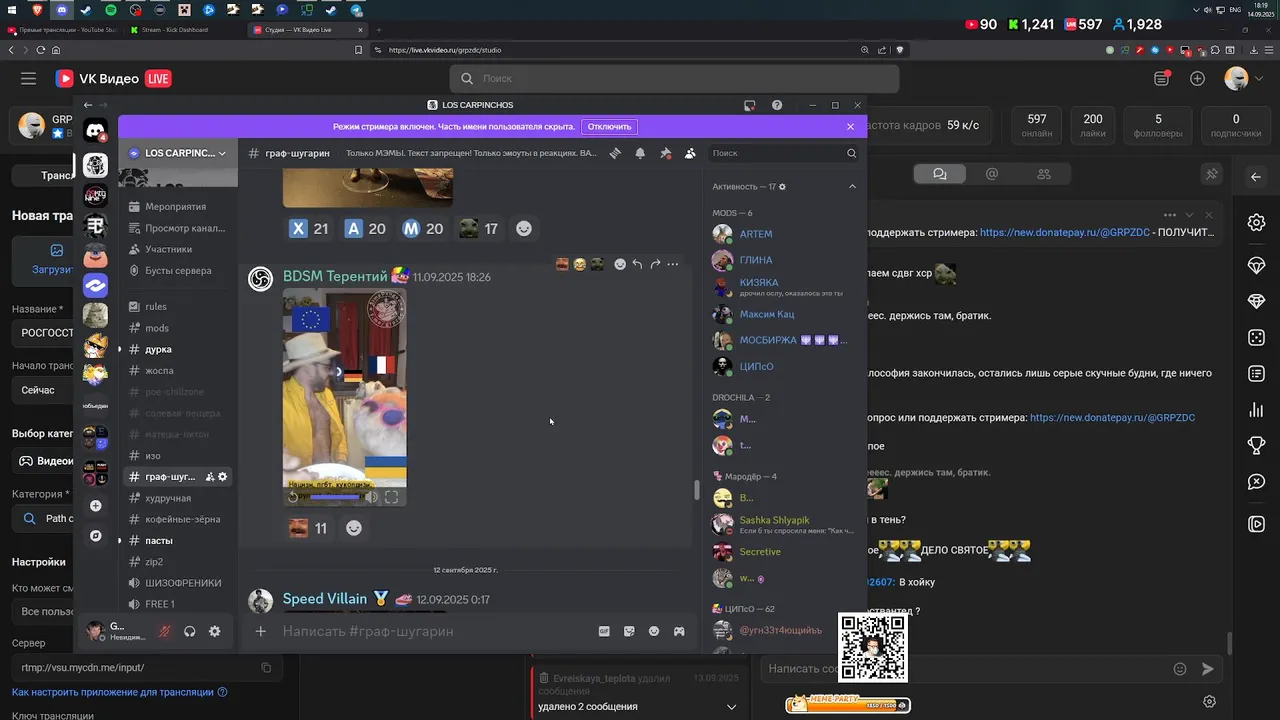This screenshot has height=720, width=1280.
Task: Dismiss the streamer mode banner
Action: tap(850, 127)
